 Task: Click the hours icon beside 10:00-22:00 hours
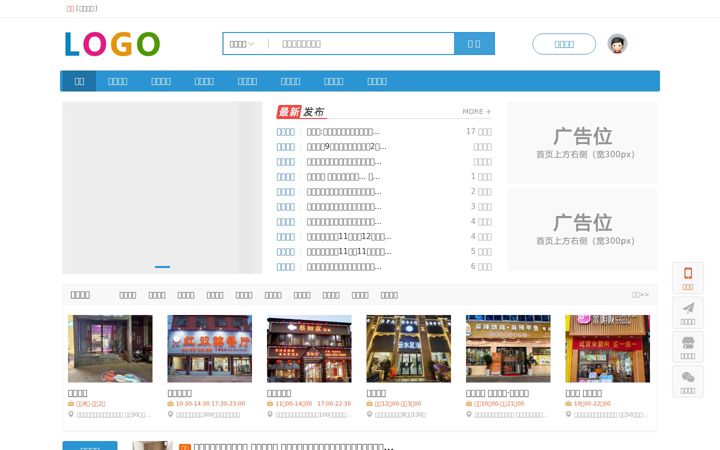coord(568,404)
